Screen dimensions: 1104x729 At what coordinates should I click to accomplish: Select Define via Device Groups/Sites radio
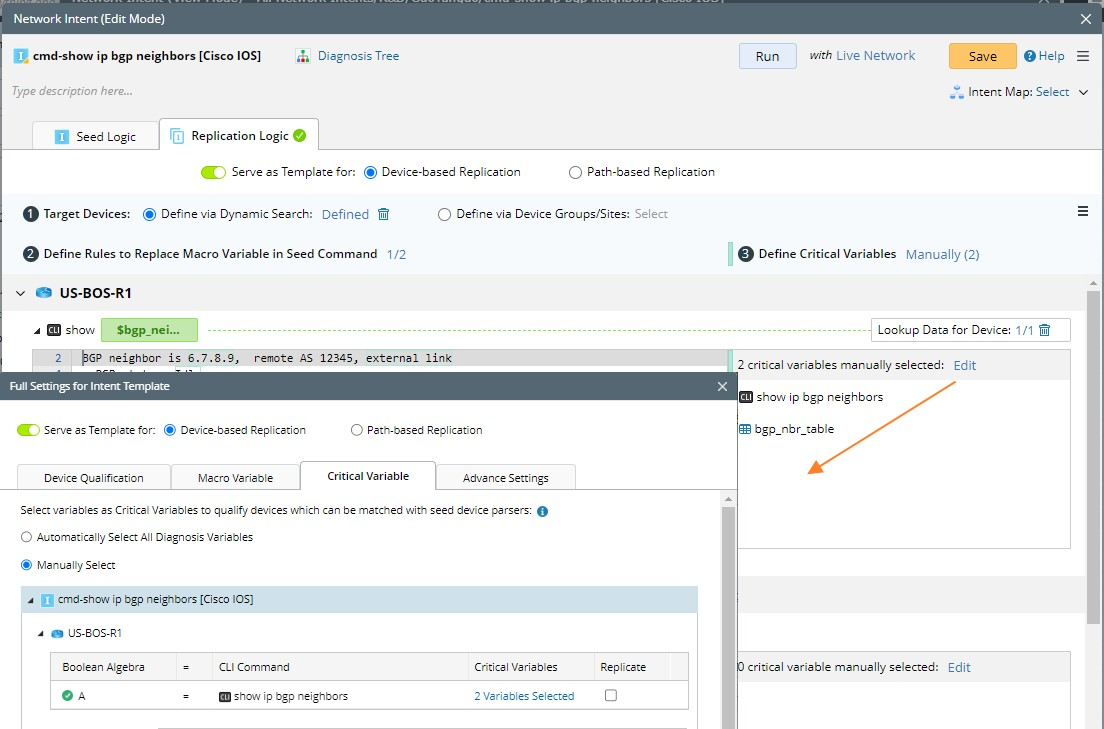click(x=444, y=214)
